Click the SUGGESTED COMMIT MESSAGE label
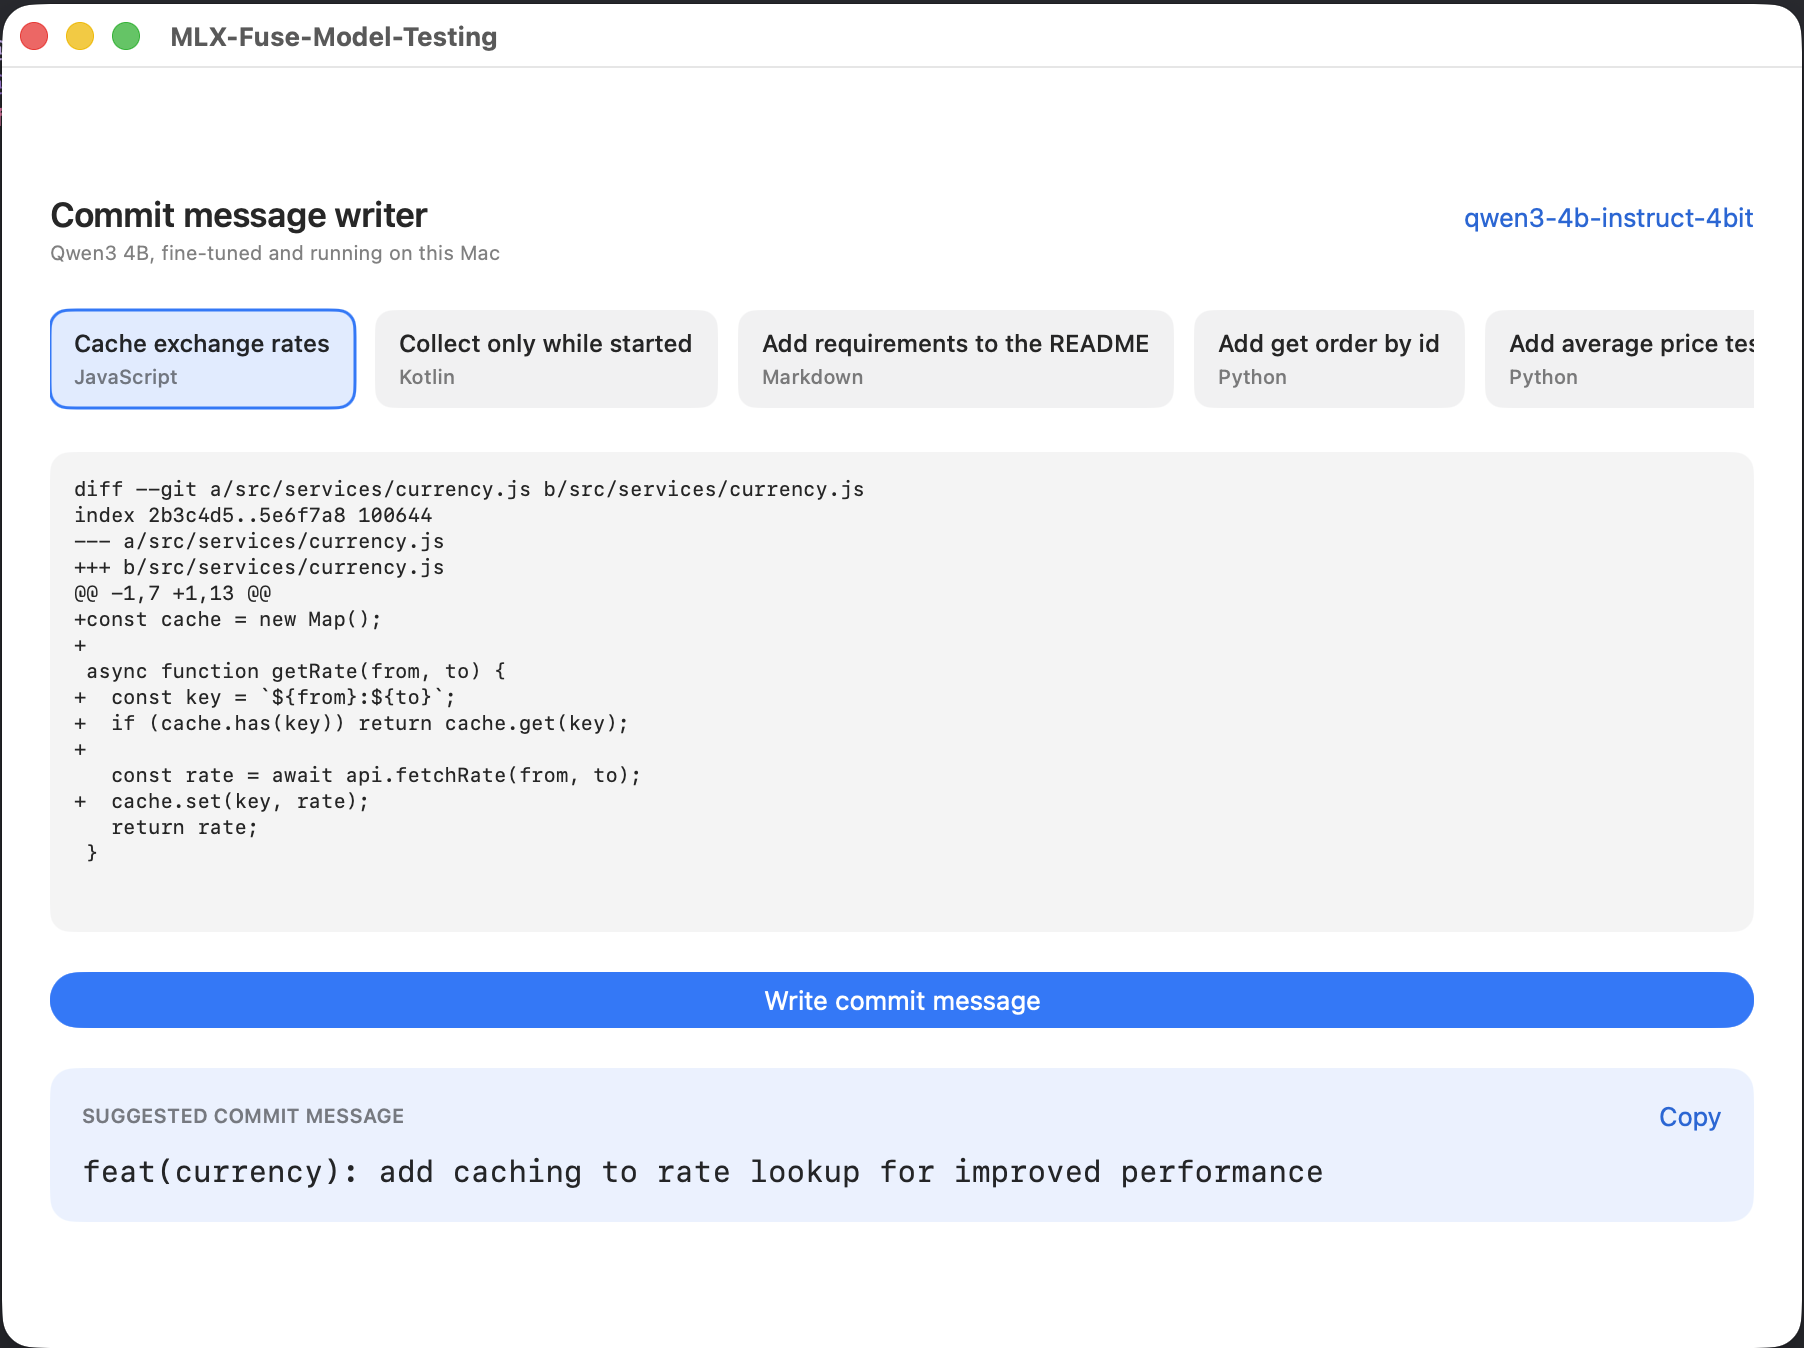 coord(243,1116)
